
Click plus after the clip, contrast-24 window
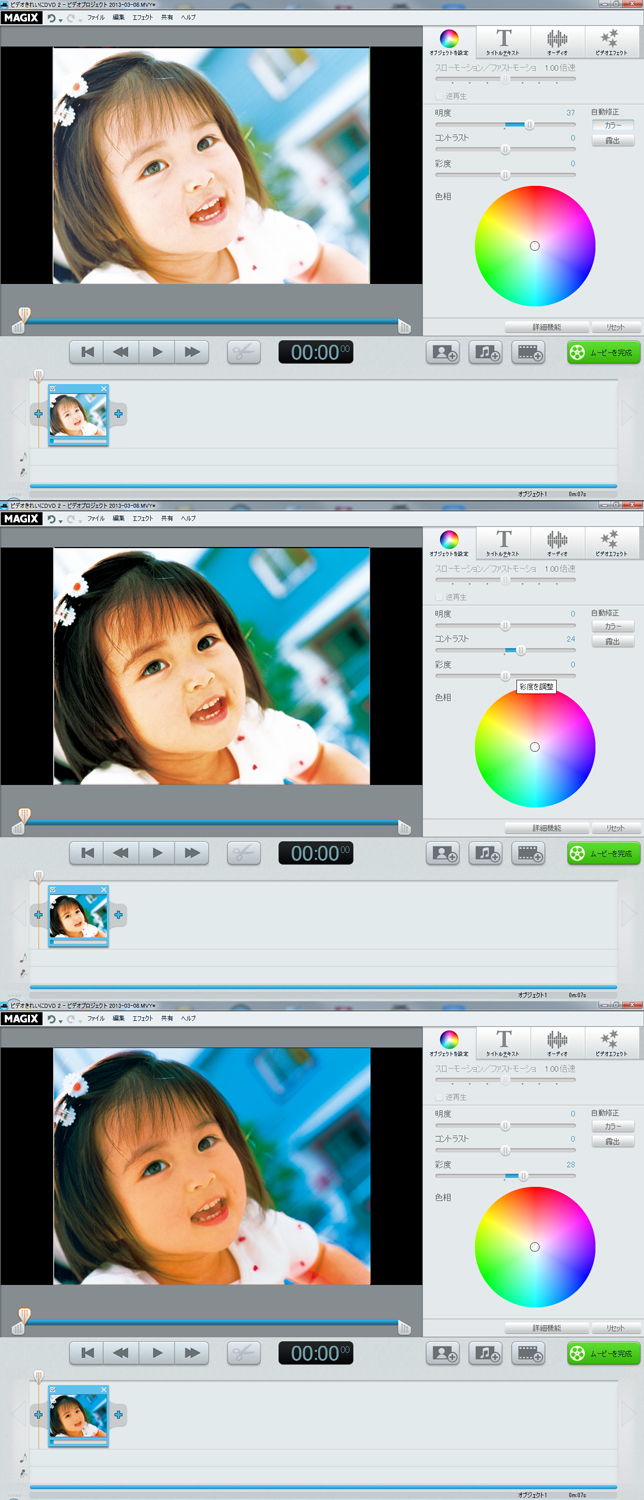click(x=118, y=914)
